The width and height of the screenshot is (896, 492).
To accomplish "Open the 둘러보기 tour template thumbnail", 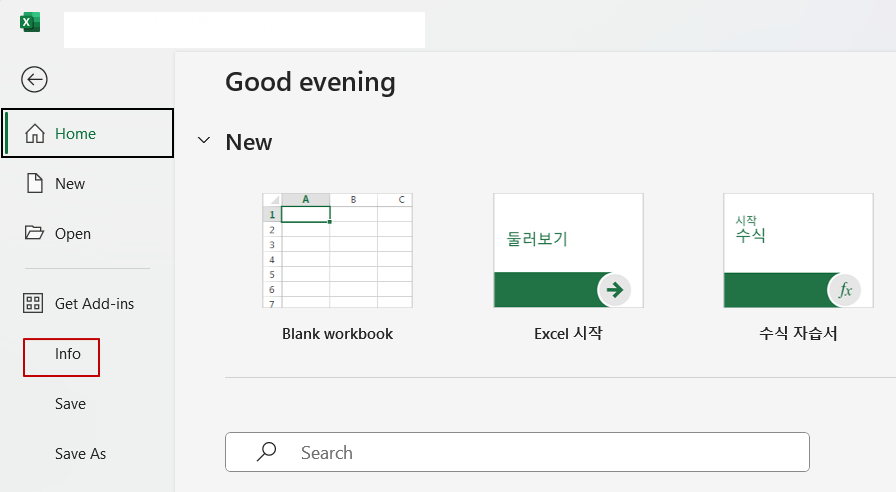I will point(569,250).
